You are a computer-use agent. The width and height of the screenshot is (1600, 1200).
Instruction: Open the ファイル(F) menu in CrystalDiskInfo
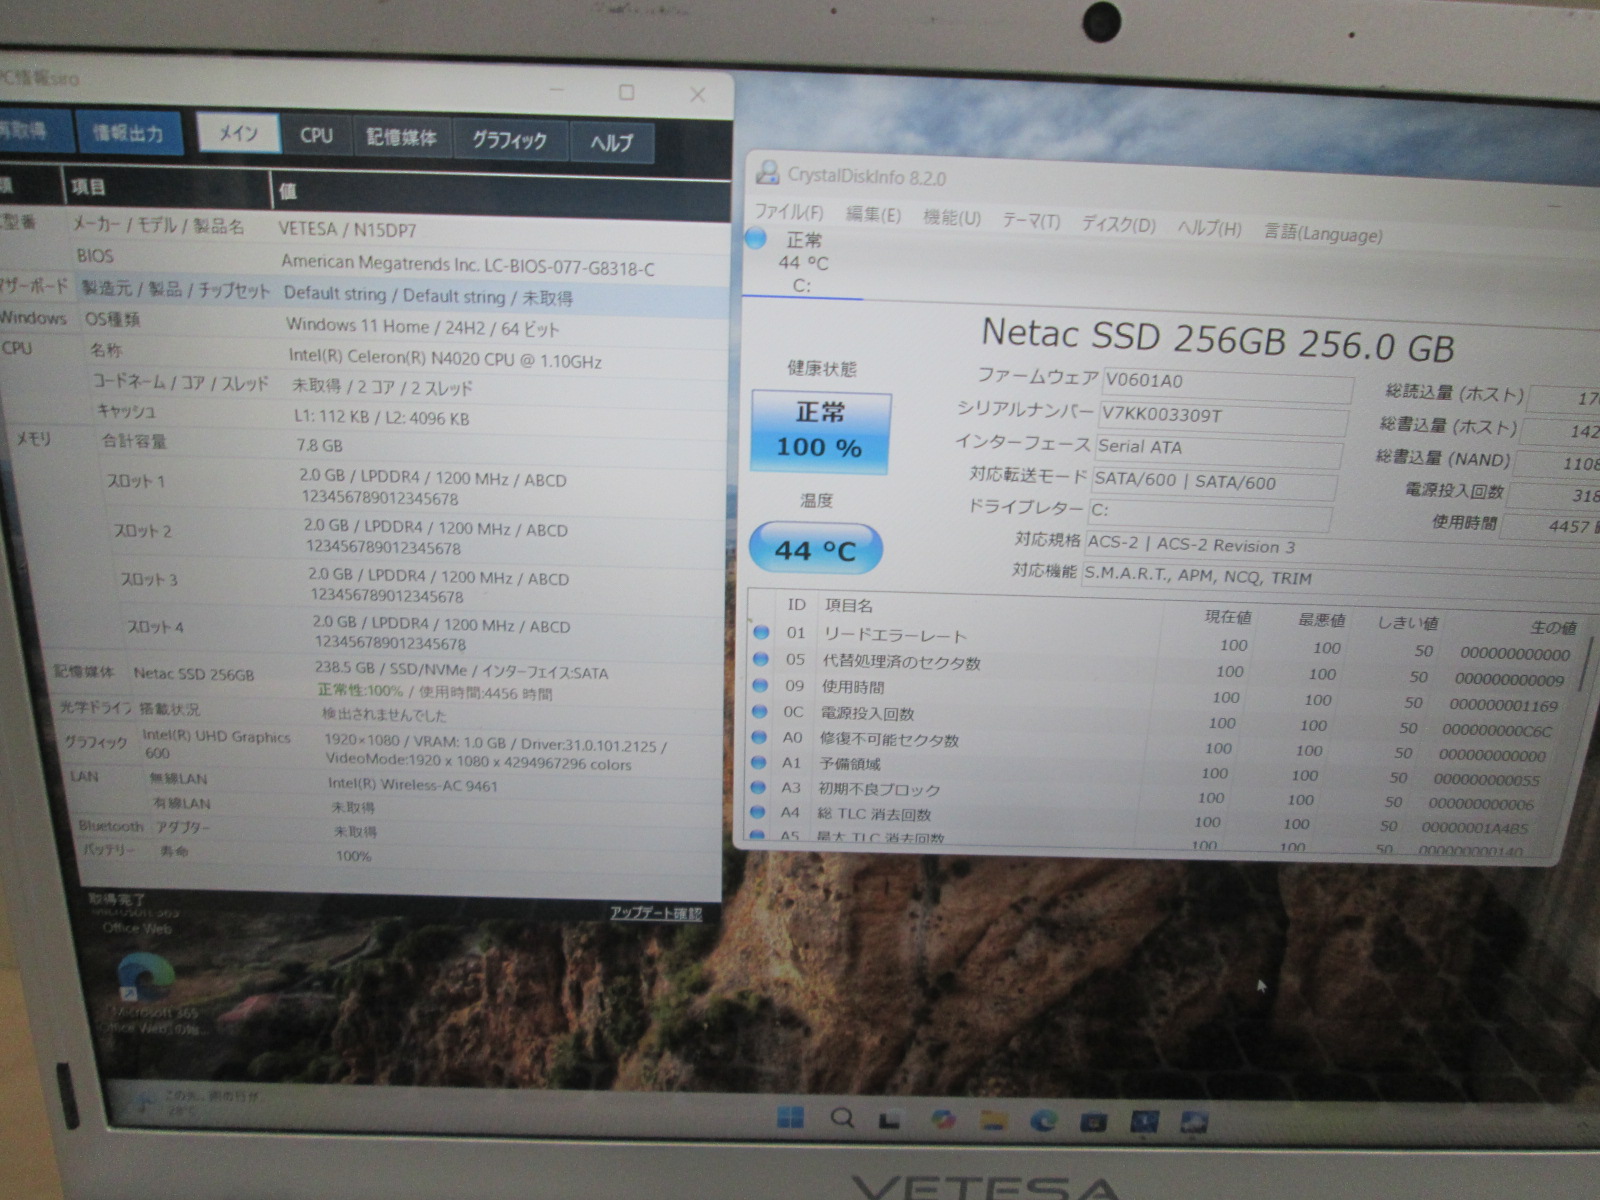789,212
